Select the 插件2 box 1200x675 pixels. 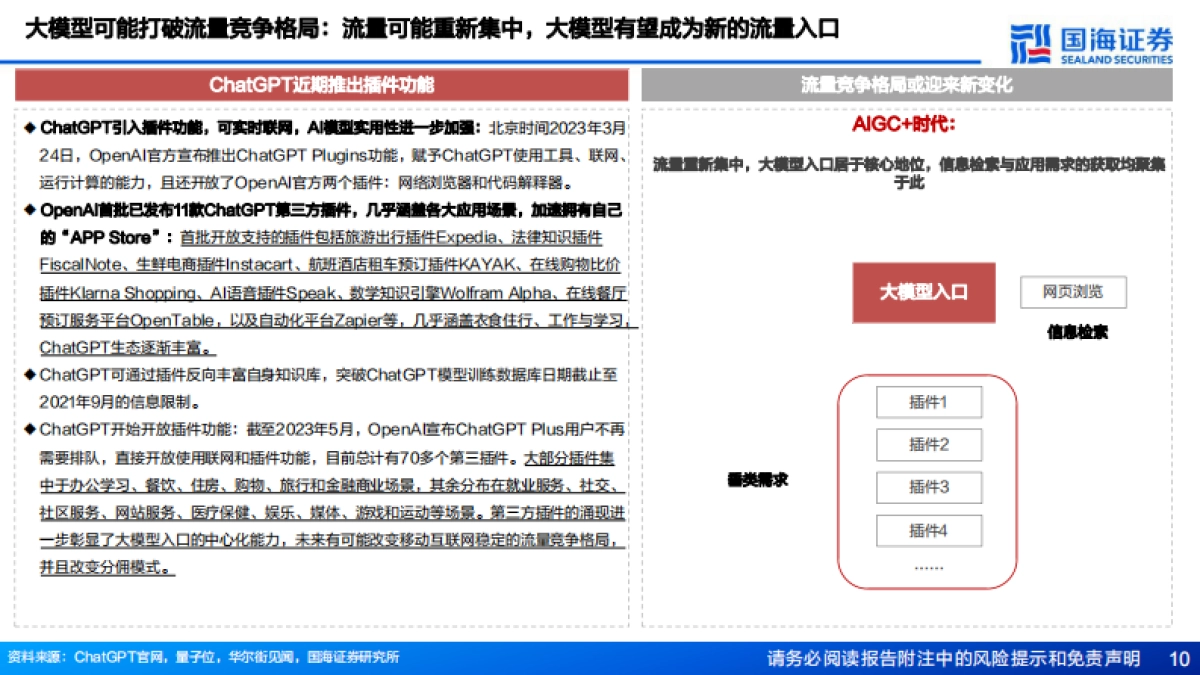929,444
